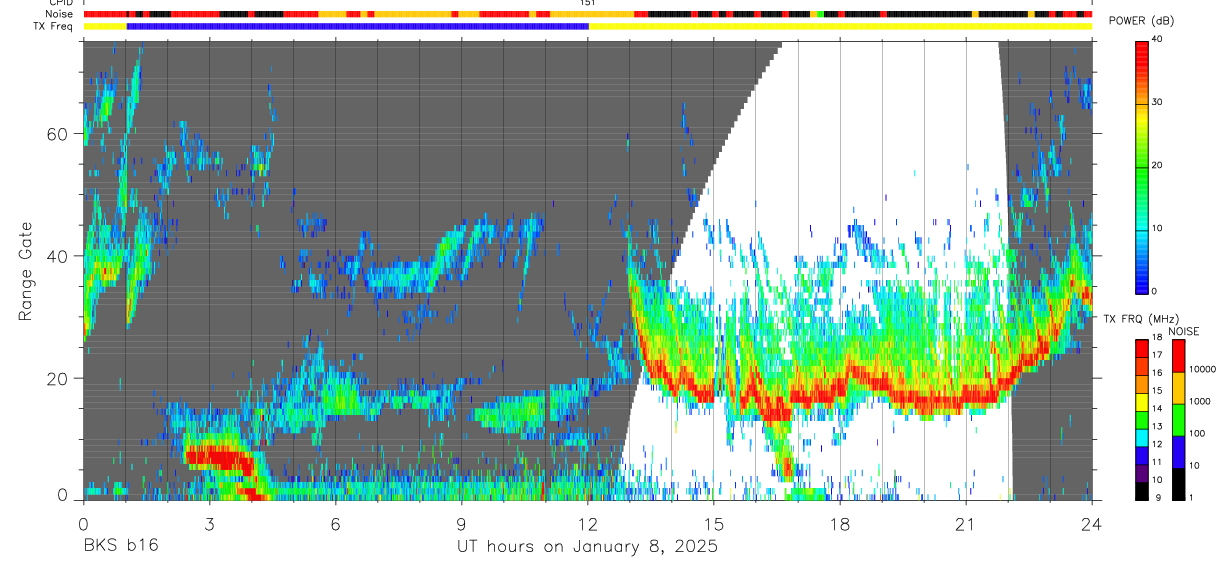Click the 18 hour tick label on time axis
Screen dimensions: 1228x567
pyautogui.click(x=839, y=523)
